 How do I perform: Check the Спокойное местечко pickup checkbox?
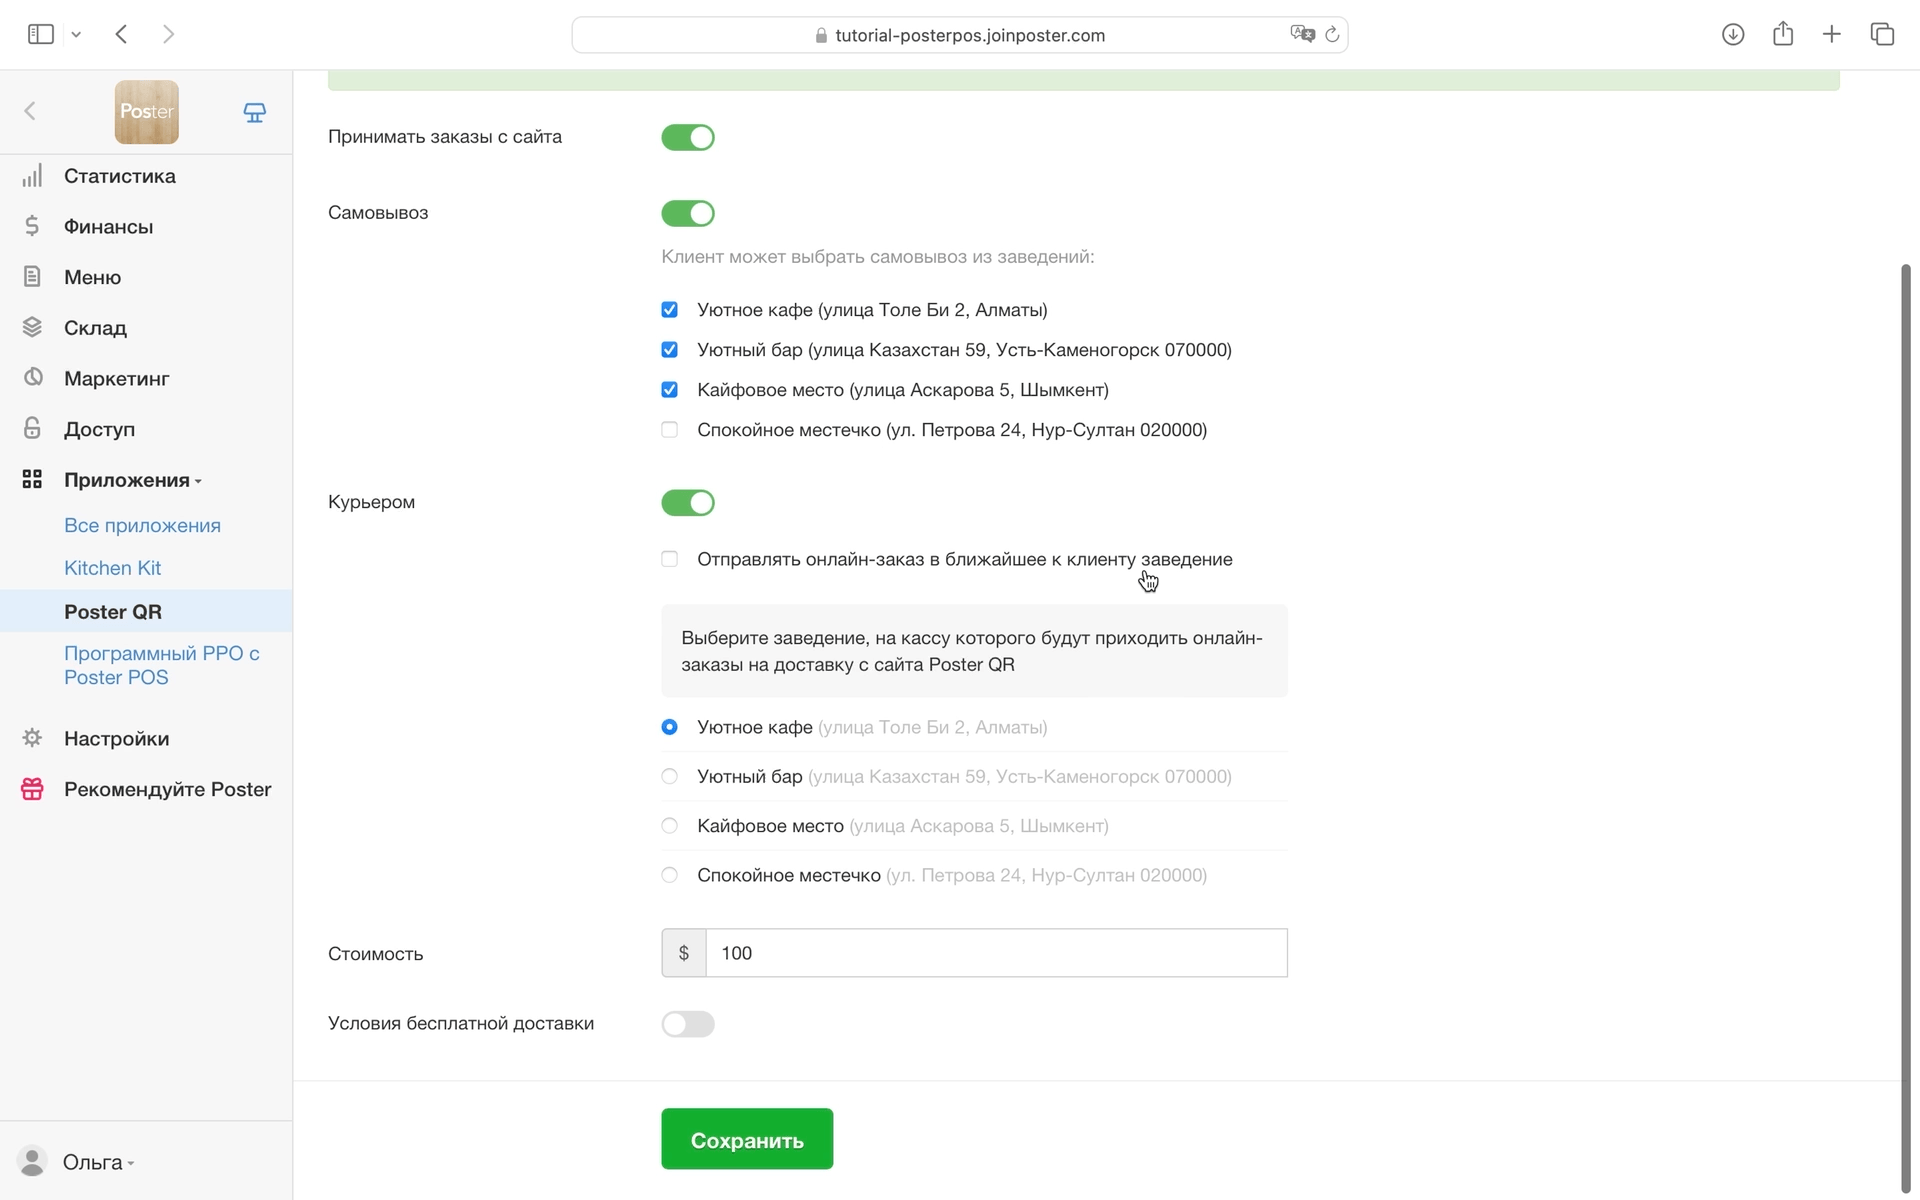click(670, 430)
